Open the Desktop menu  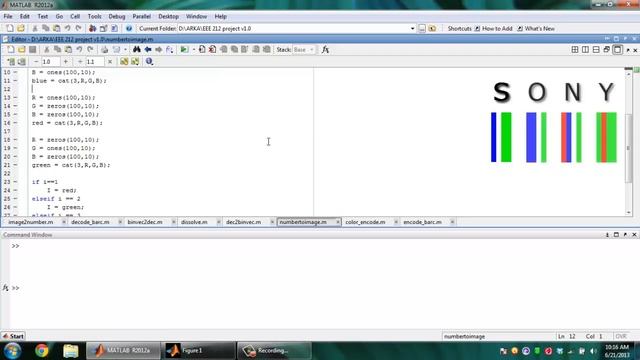(169, 16)
